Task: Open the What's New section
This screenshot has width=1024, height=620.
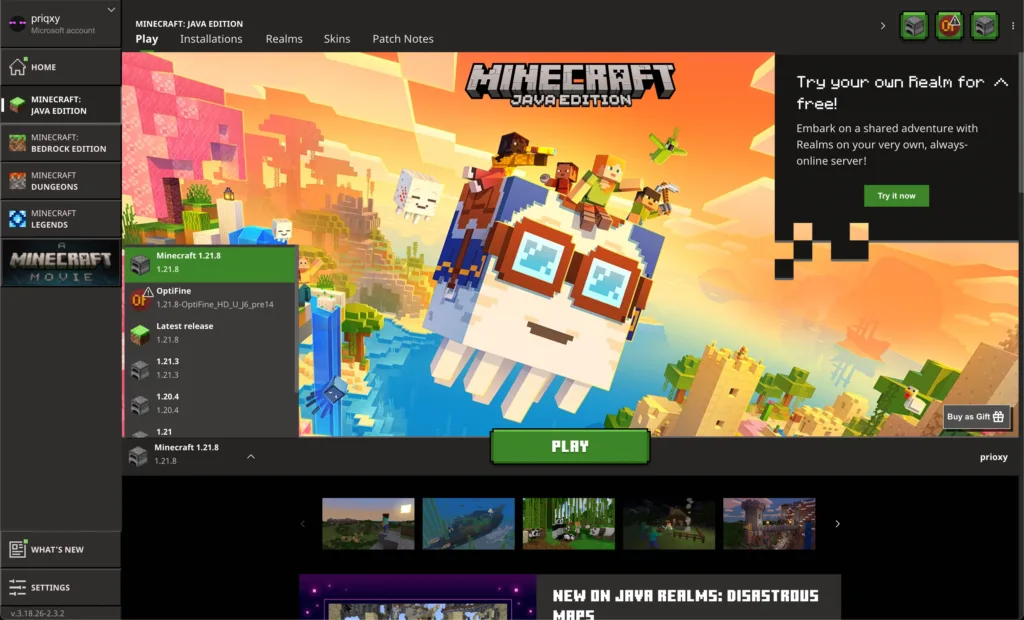Action: tap(60, 550)
